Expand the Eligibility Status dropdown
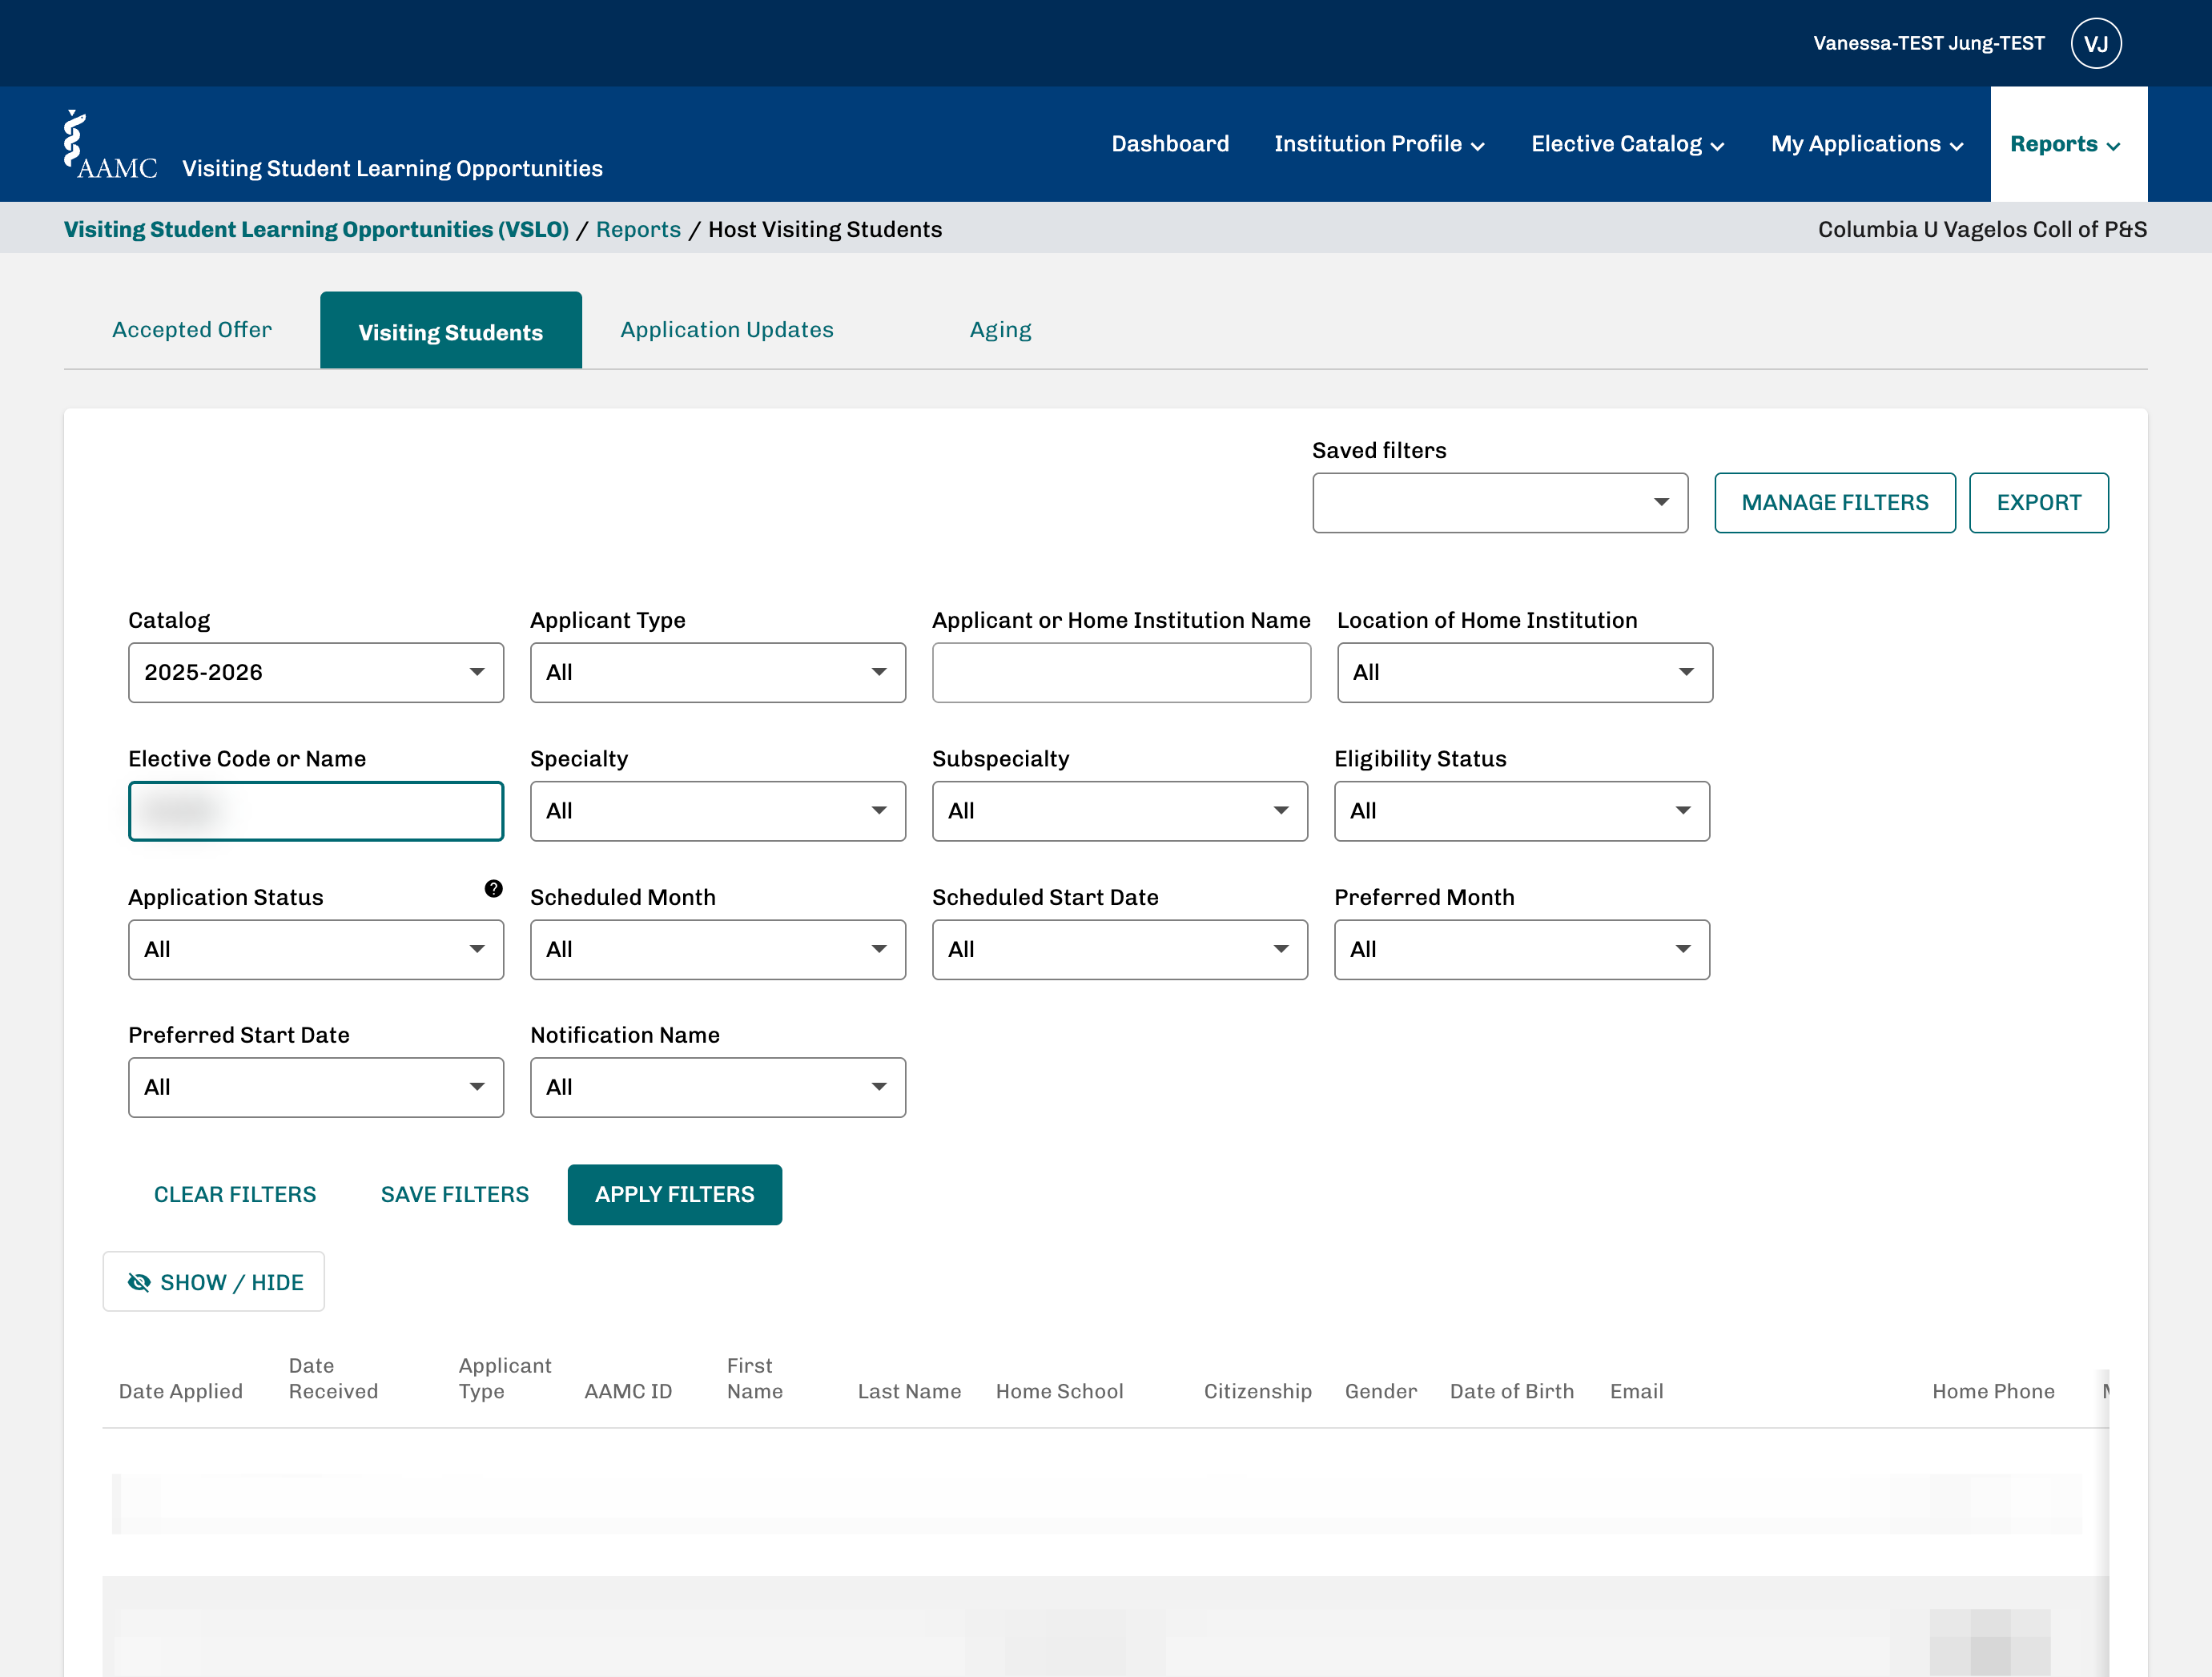The width and height of the screenshot is (2212, 1677). click(x=1521, y=811)
